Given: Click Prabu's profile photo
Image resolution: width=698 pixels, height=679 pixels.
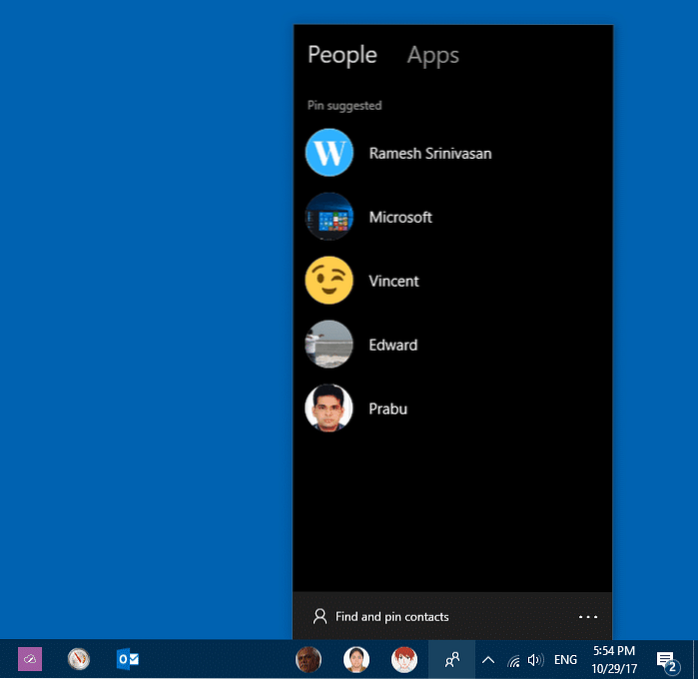Looking at the screenshot, I should tap(329, 409).
